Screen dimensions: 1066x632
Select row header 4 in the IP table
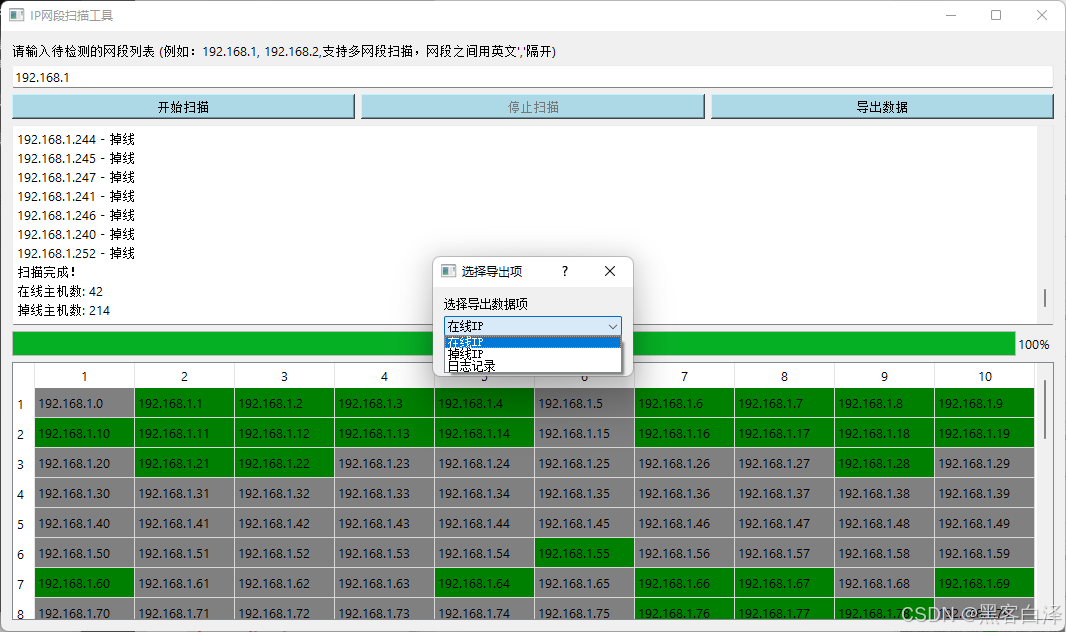pyautogui.click(x=22, y=494)
